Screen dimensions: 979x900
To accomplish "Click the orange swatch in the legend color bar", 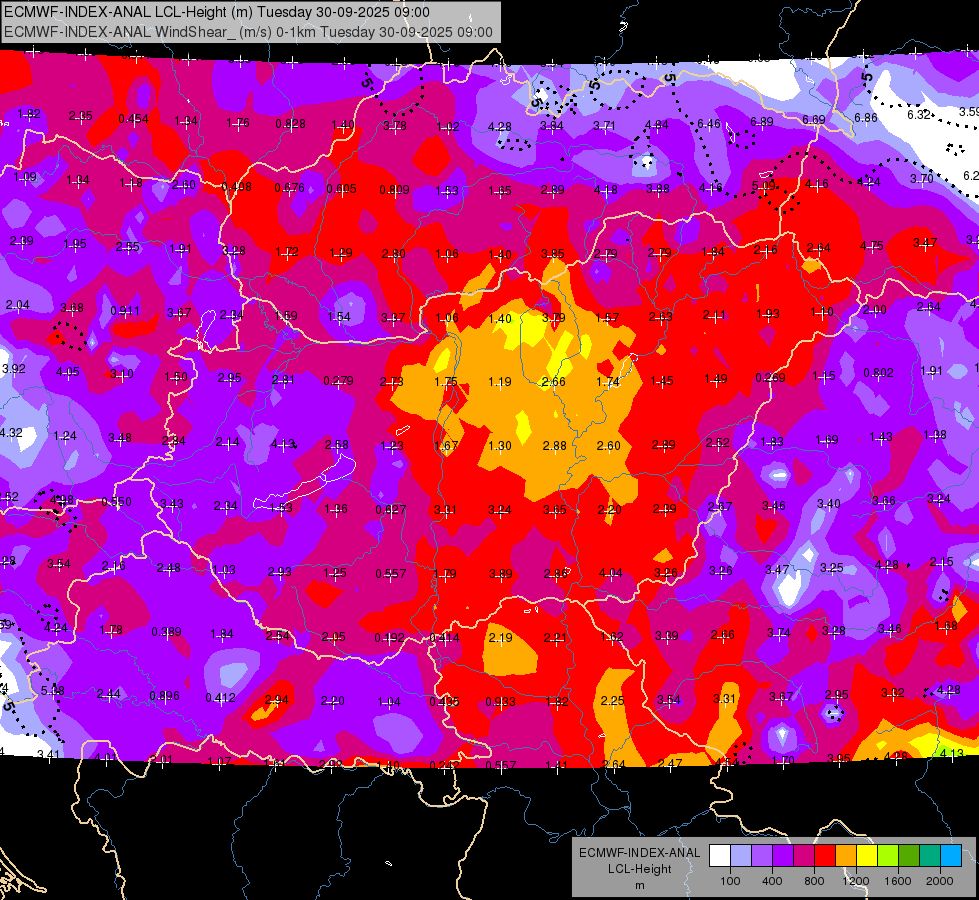I will pyautogui.click(x=846, y=856).
